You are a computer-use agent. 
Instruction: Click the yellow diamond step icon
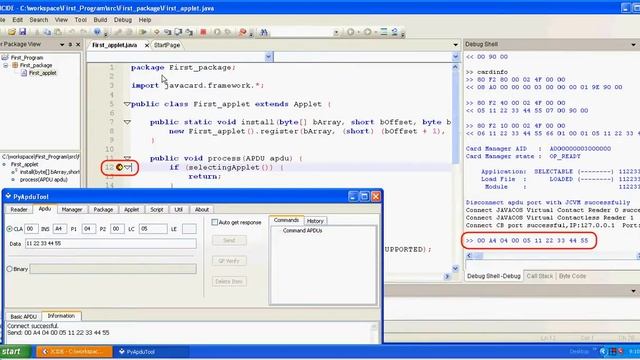point(156,32)
